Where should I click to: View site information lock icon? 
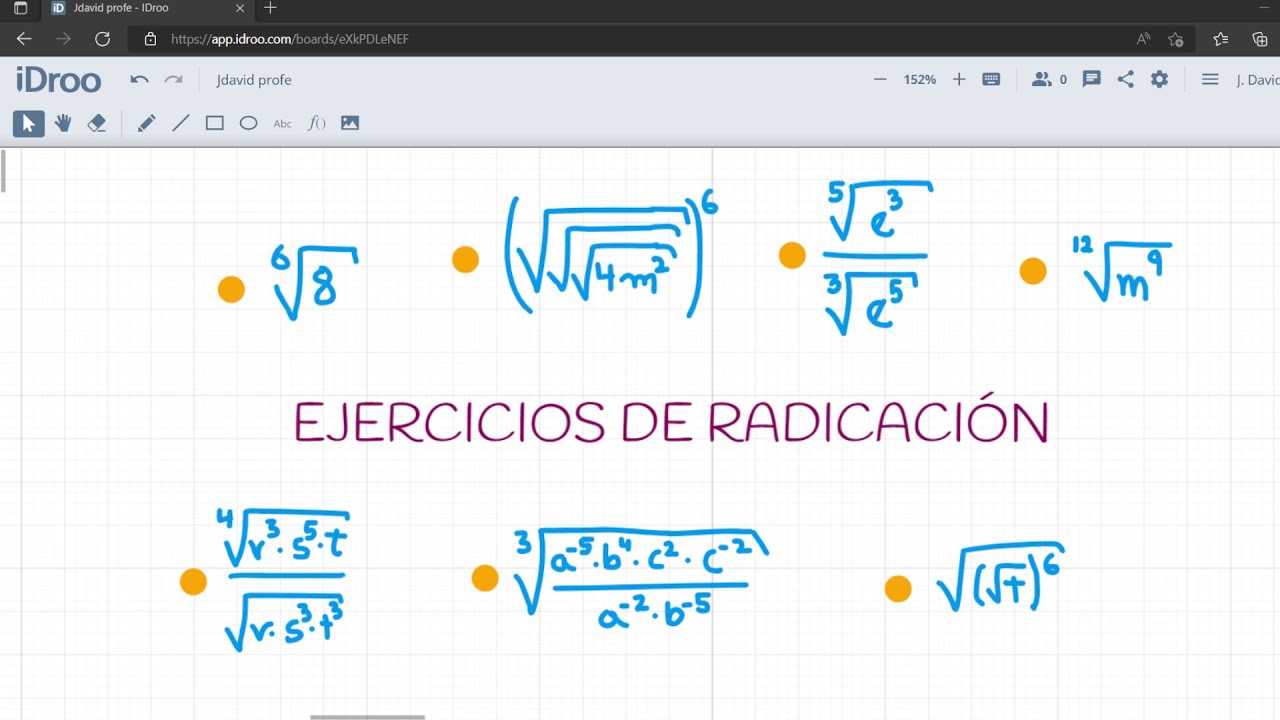point(151,39)
